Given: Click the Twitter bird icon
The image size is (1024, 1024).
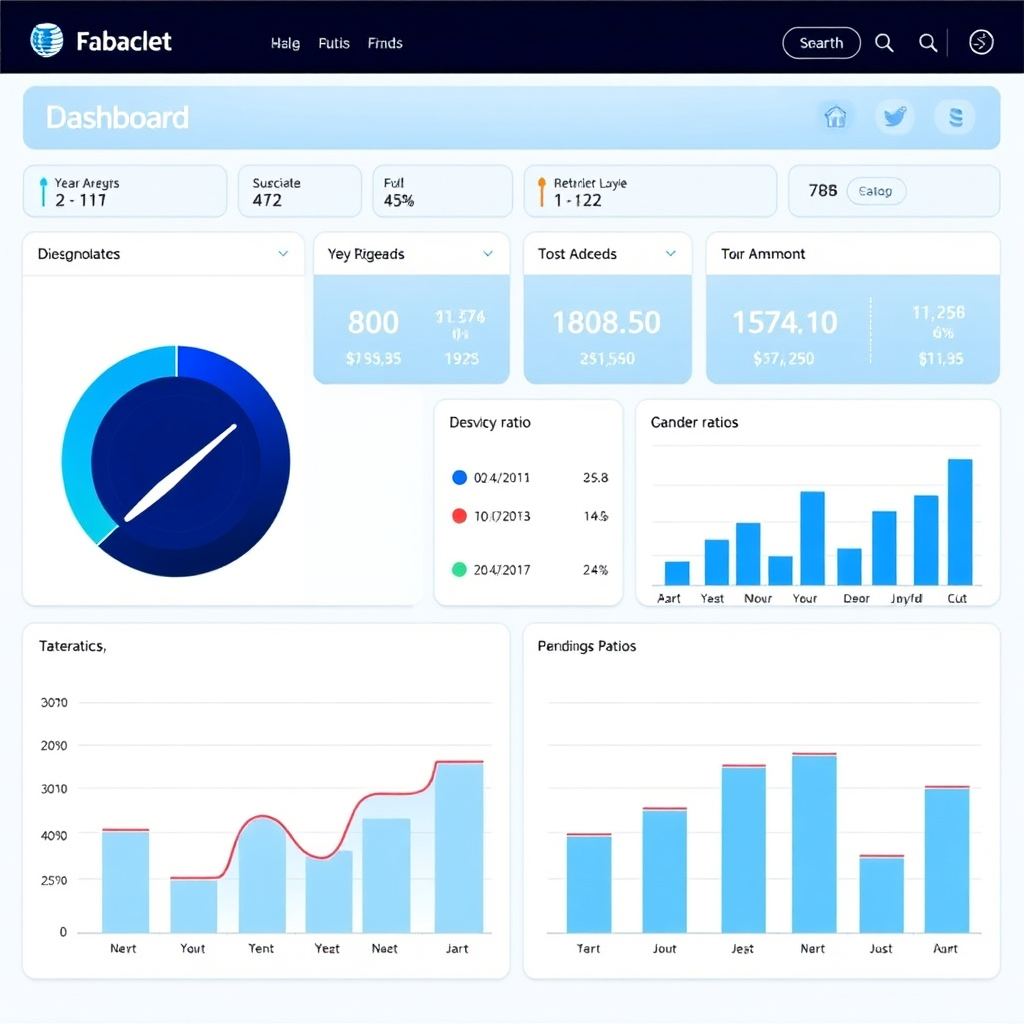Looking at the screenshot, I should (x=894, y=117).
